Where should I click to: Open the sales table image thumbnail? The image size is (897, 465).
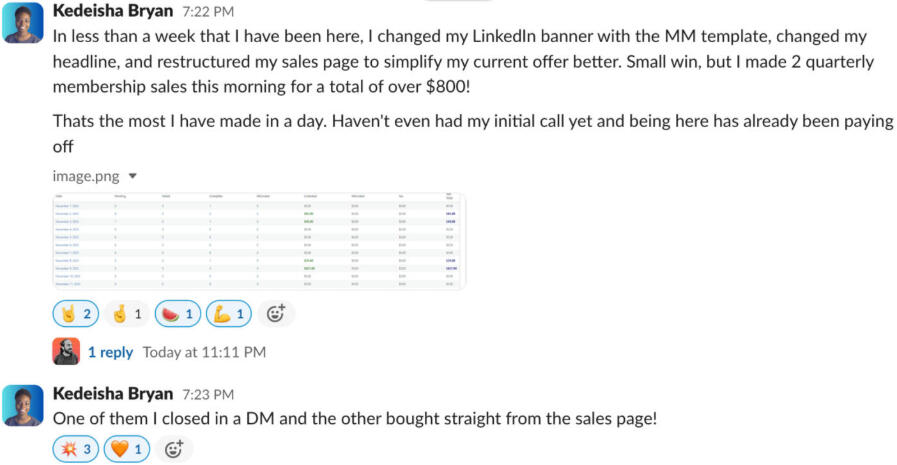coord(258,241)
